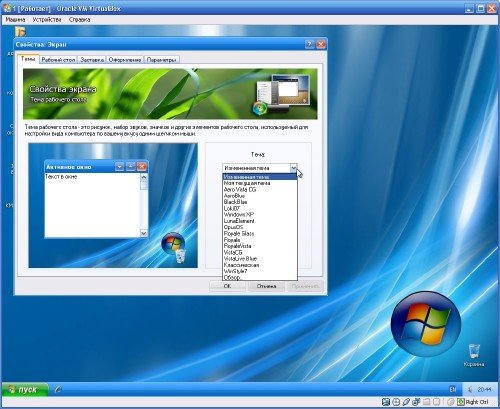Click the volume speaker tray icon
This screenshot has width=500, height=409.
coord(470,389)
